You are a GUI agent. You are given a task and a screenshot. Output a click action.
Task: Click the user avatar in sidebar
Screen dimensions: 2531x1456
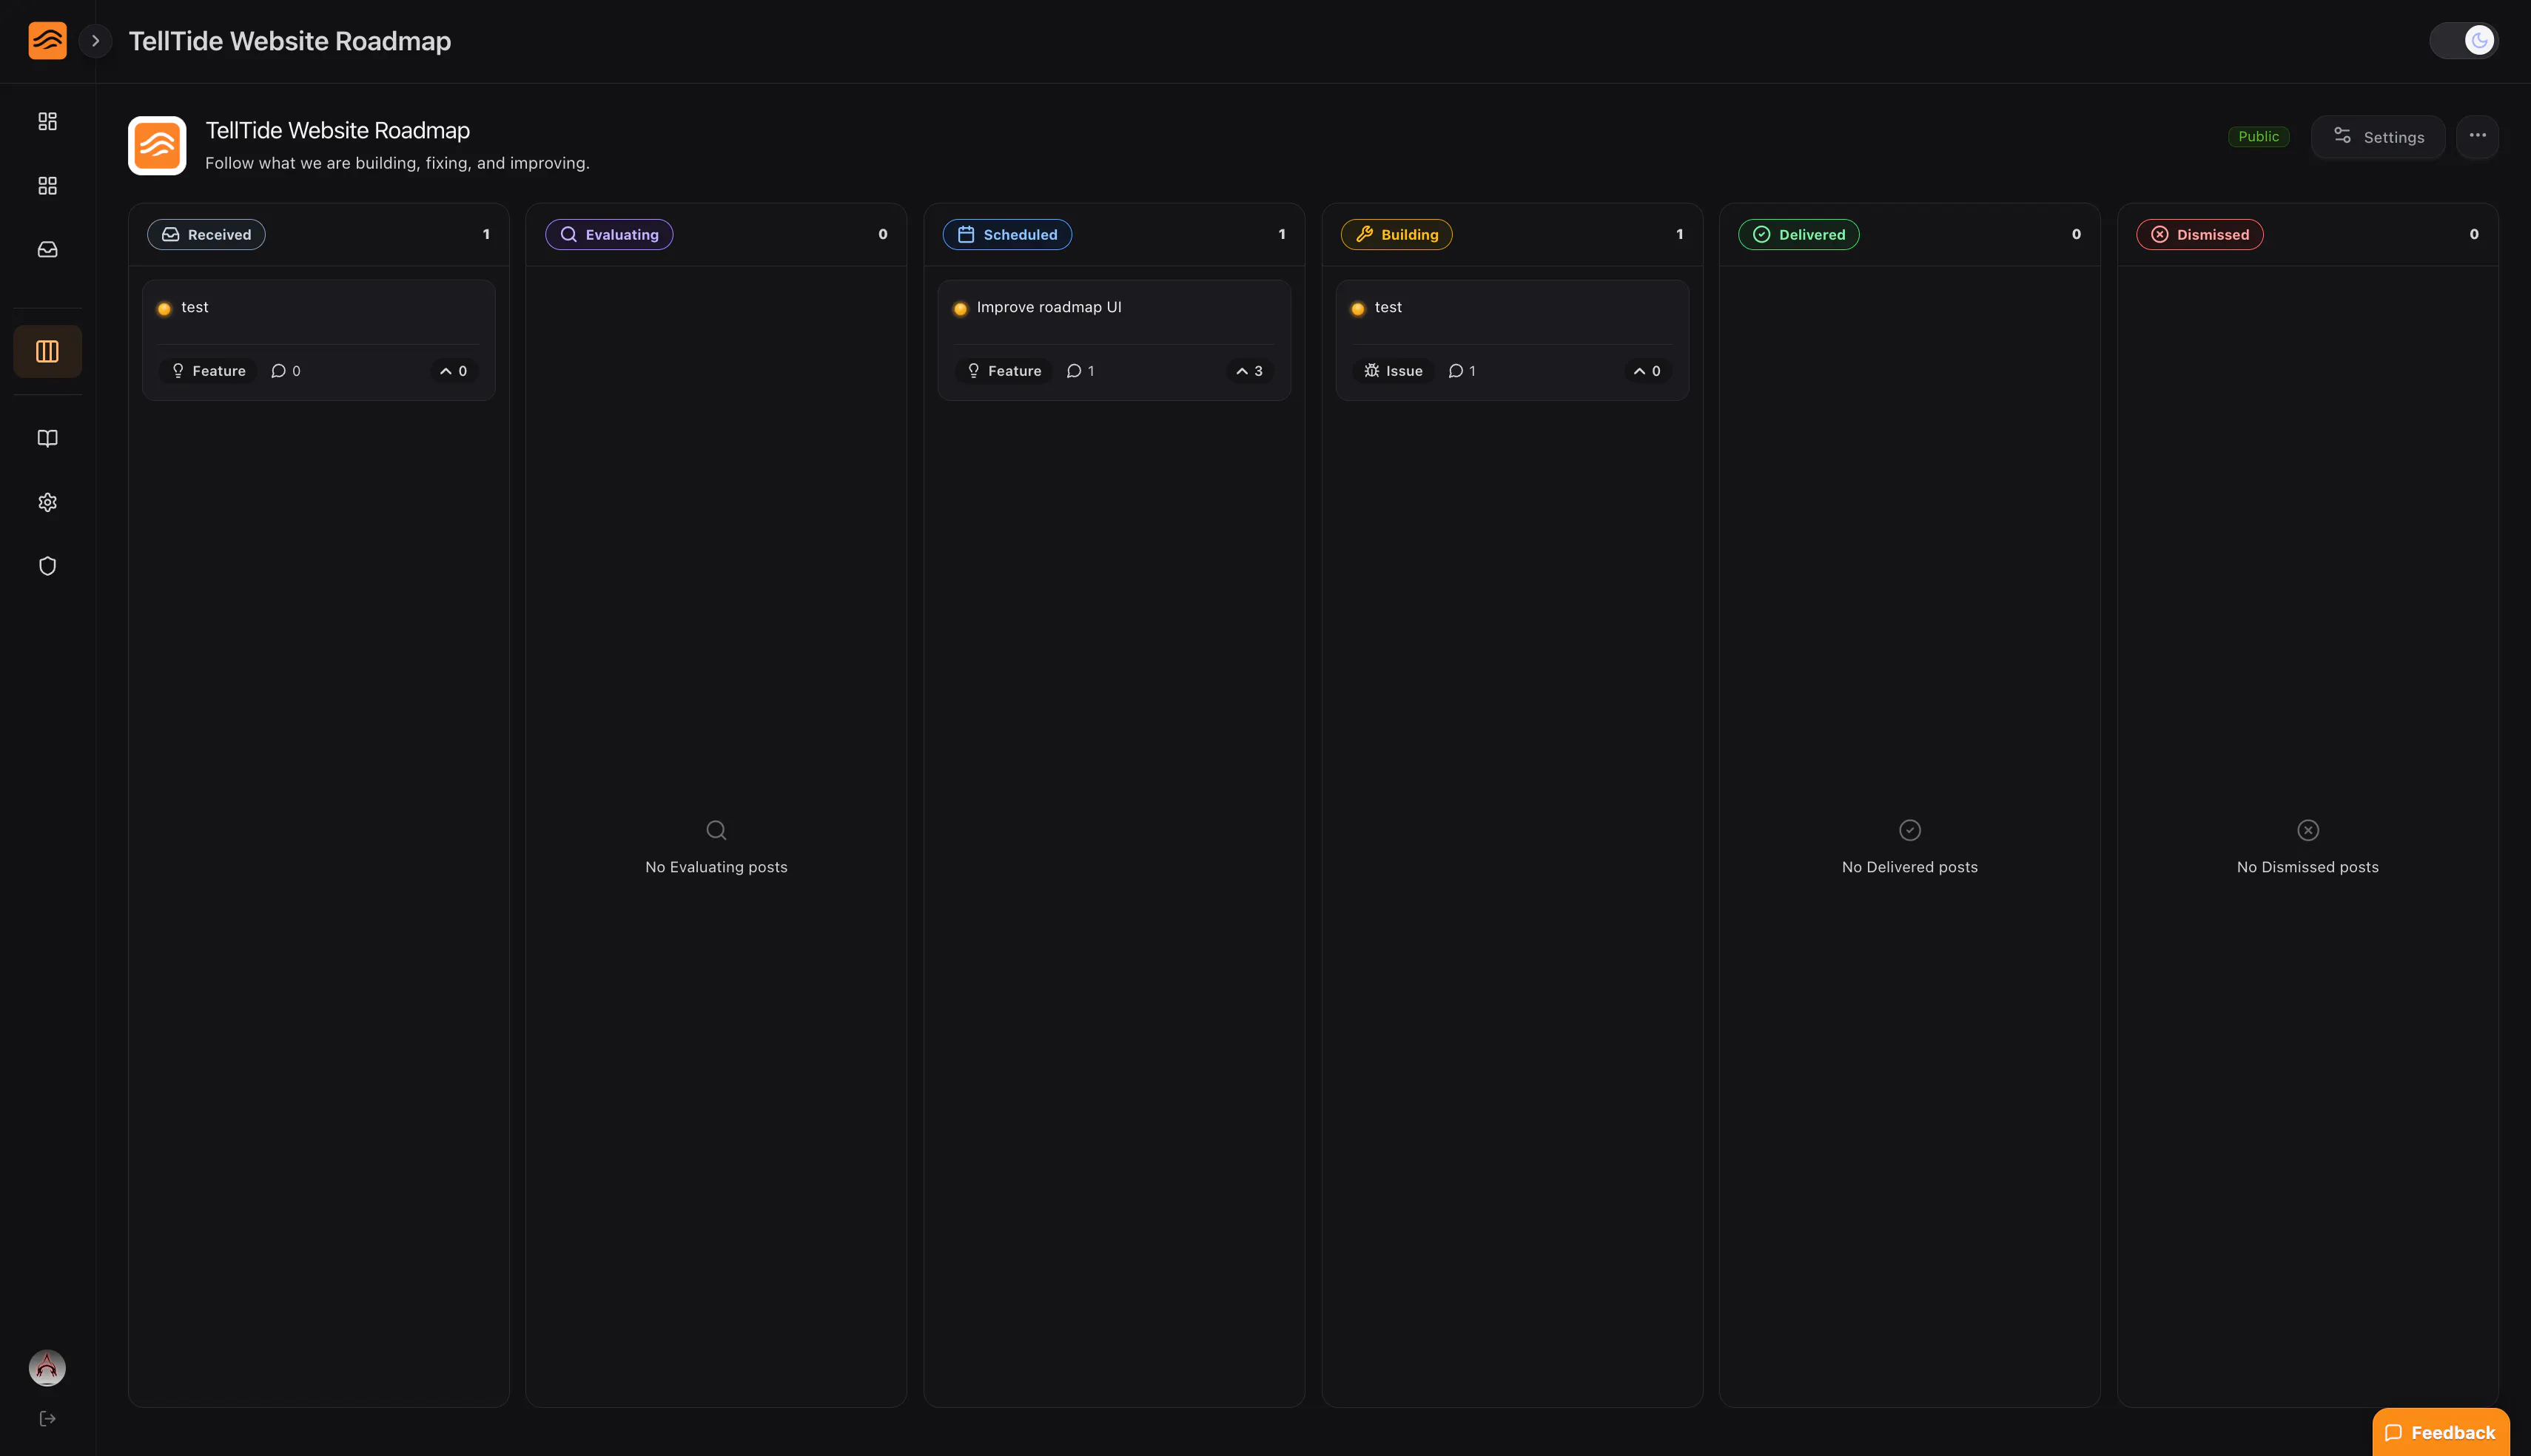(47, 1367)
